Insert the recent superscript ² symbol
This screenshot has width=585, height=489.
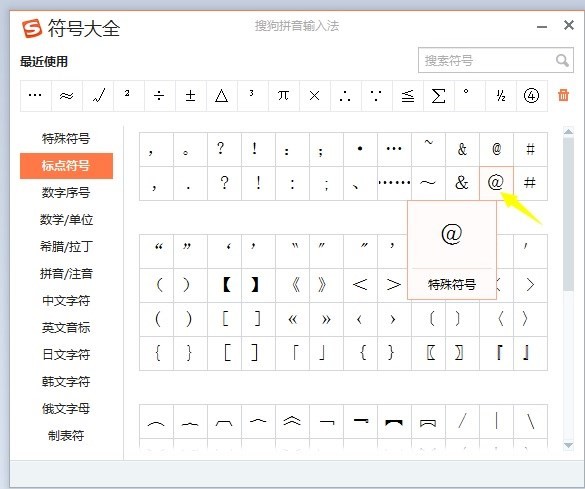pyautogui.click(x=129, y=96)
